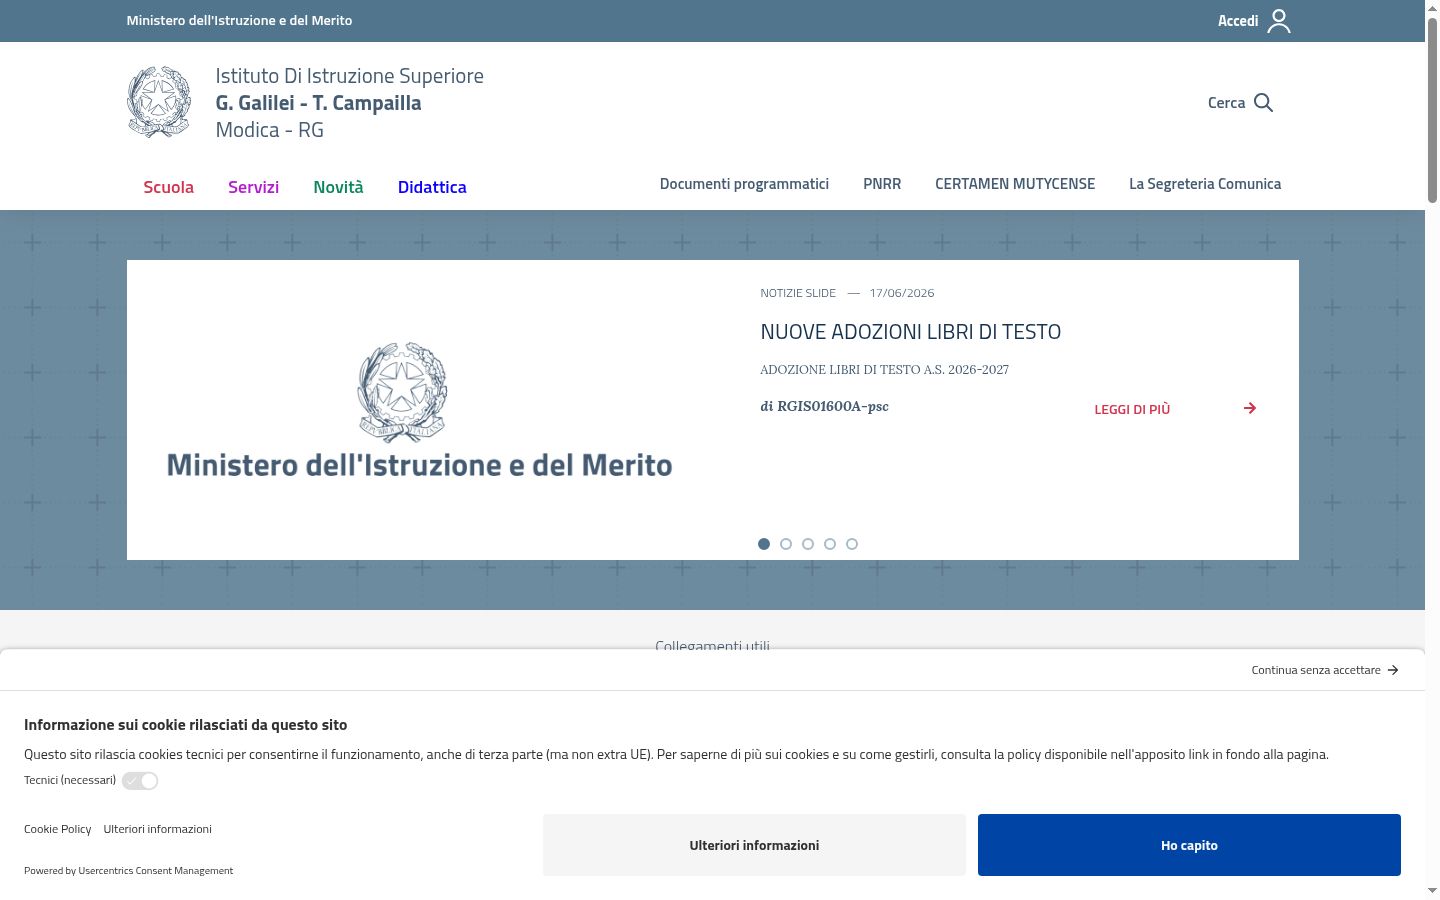Open La Segreteria Comunica
The height and width of the screenshot is (900, 1440).
click(x=1205, y=184)
